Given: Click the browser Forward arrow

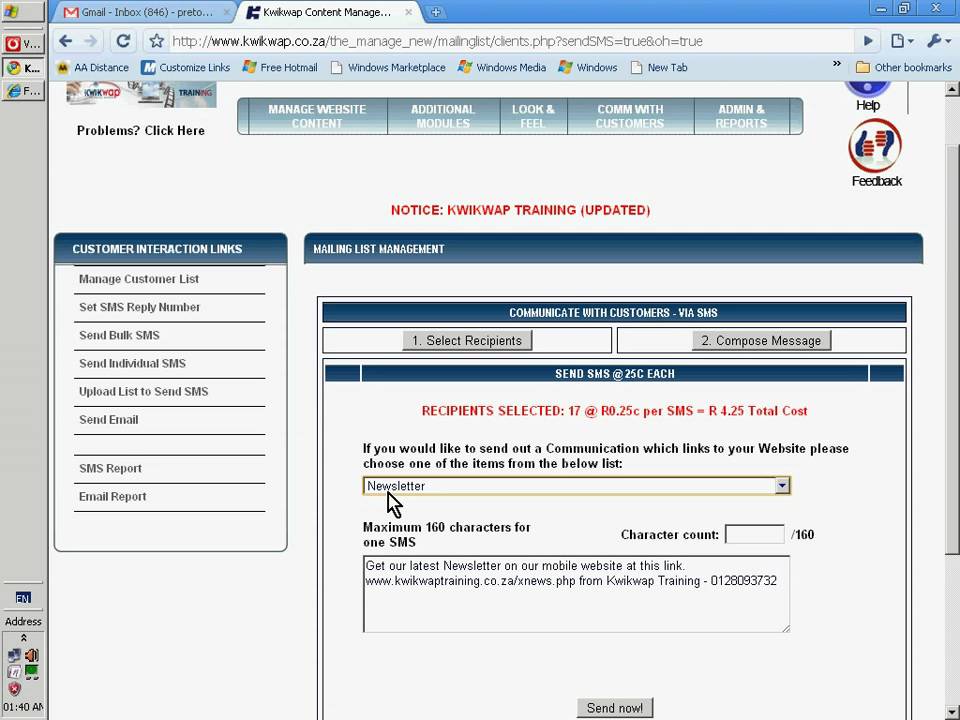Looking at the screenshot, I should point(91,41).
